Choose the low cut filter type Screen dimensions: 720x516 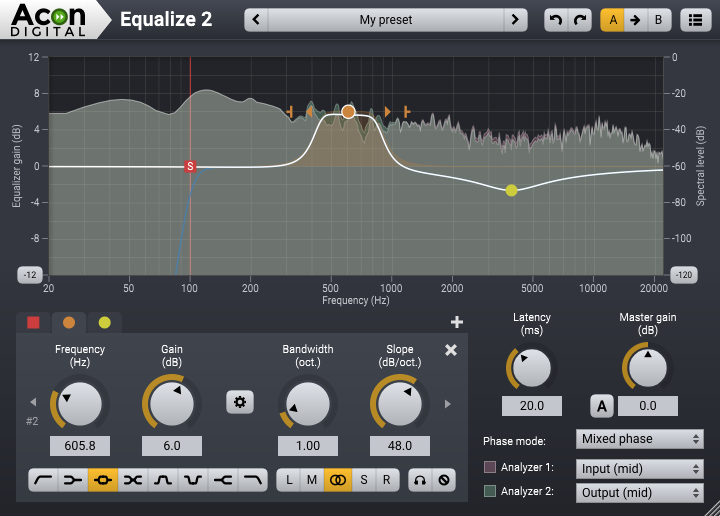[x=44, y=480]
